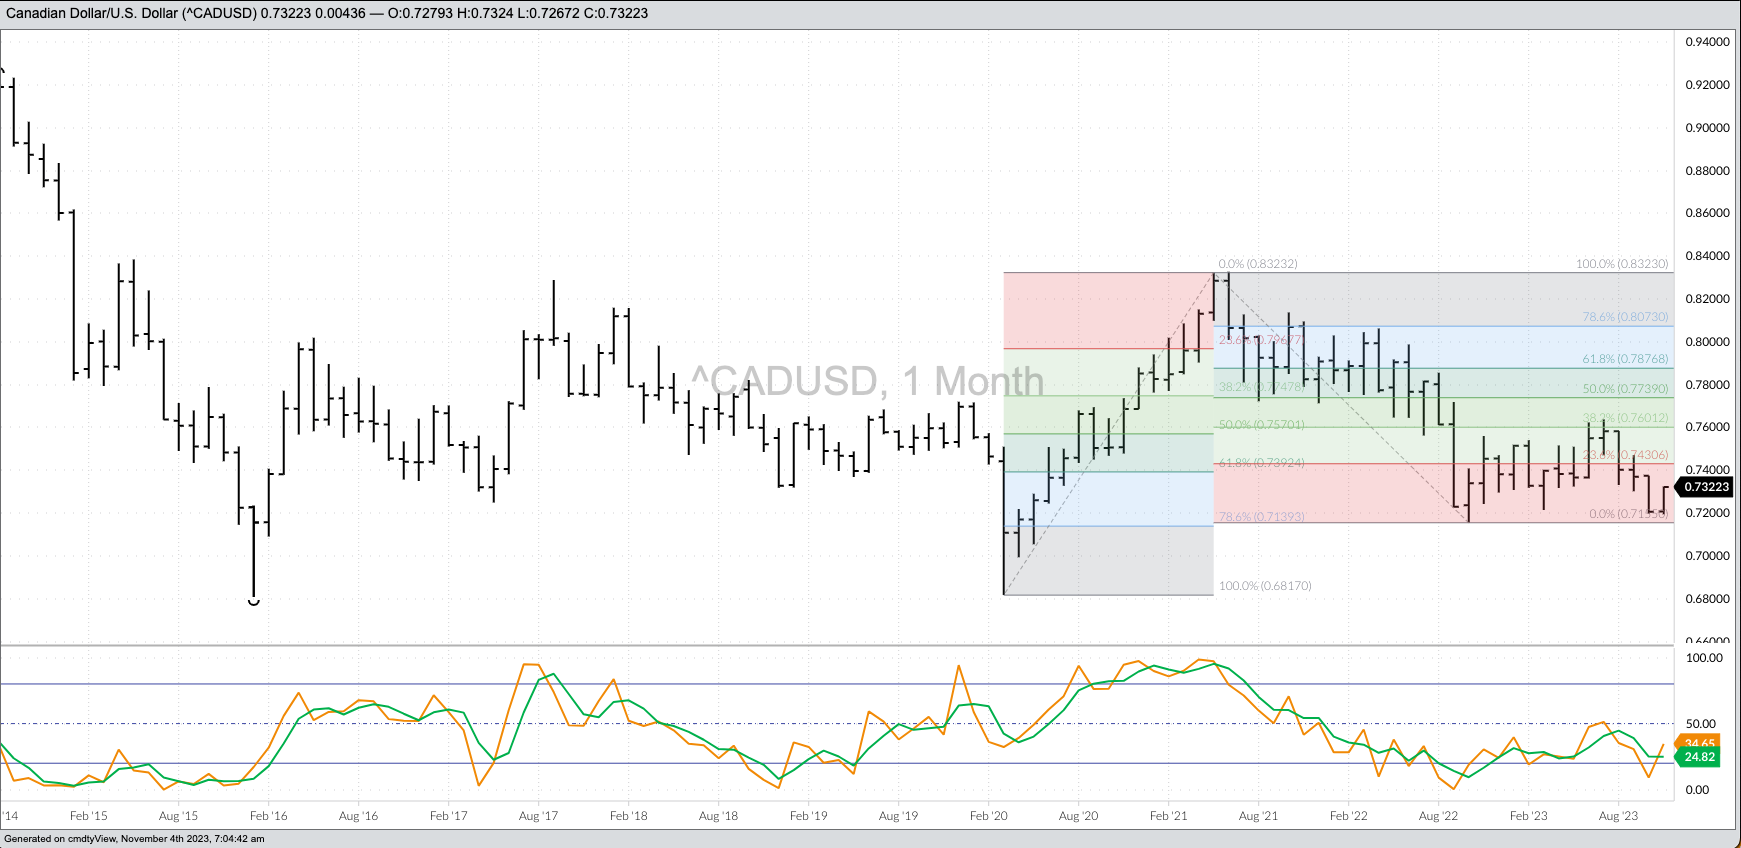Click the 50.0% (0.75701) retracement label

[x=1260, y=425]
